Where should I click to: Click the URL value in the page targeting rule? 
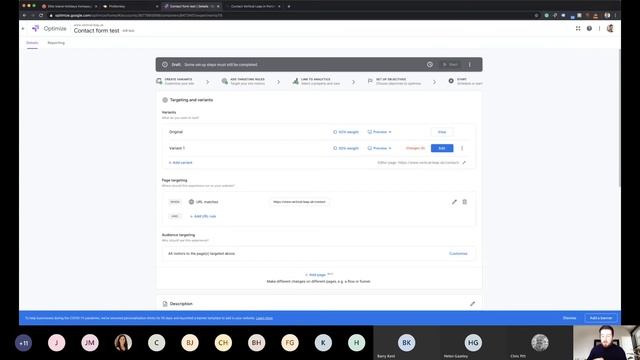299,202
